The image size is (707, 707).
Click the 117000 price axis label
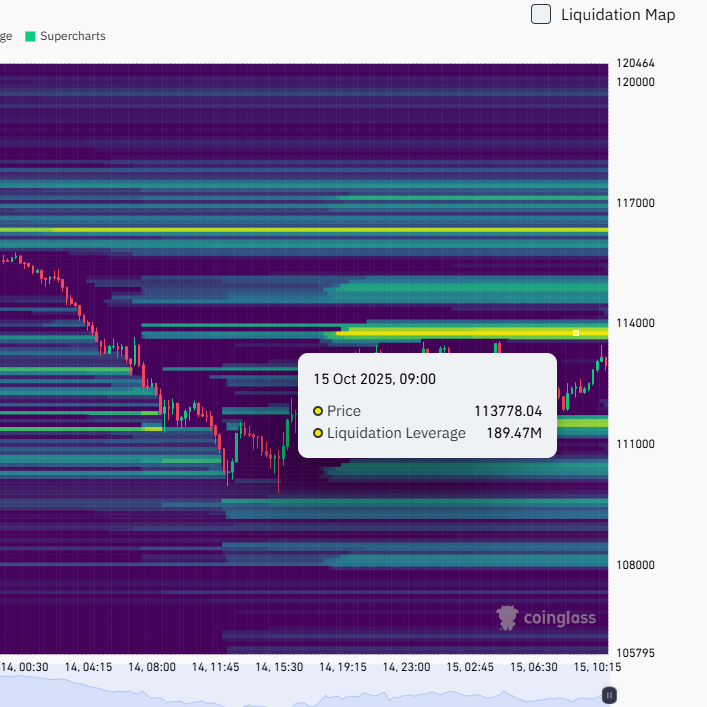click(635, 203)
